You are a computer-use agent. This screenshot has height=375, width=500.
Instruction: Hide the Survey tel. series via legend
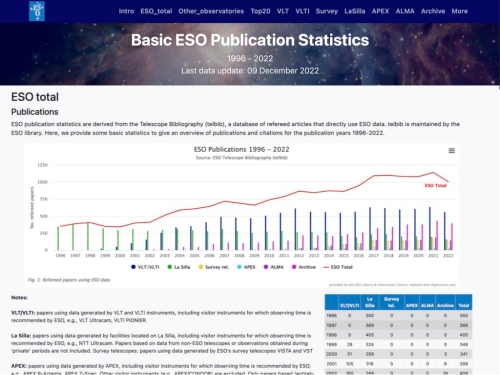pos(214,267)
